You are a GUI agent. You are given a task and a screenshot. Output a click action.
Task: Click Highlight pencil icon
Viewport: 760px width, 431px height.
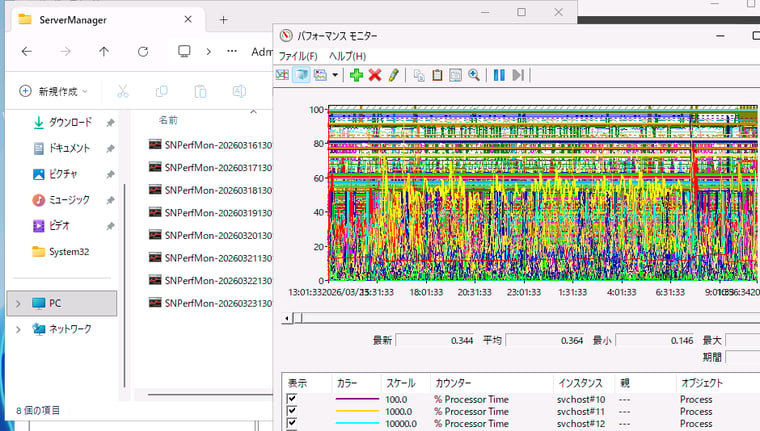(393, 75)
